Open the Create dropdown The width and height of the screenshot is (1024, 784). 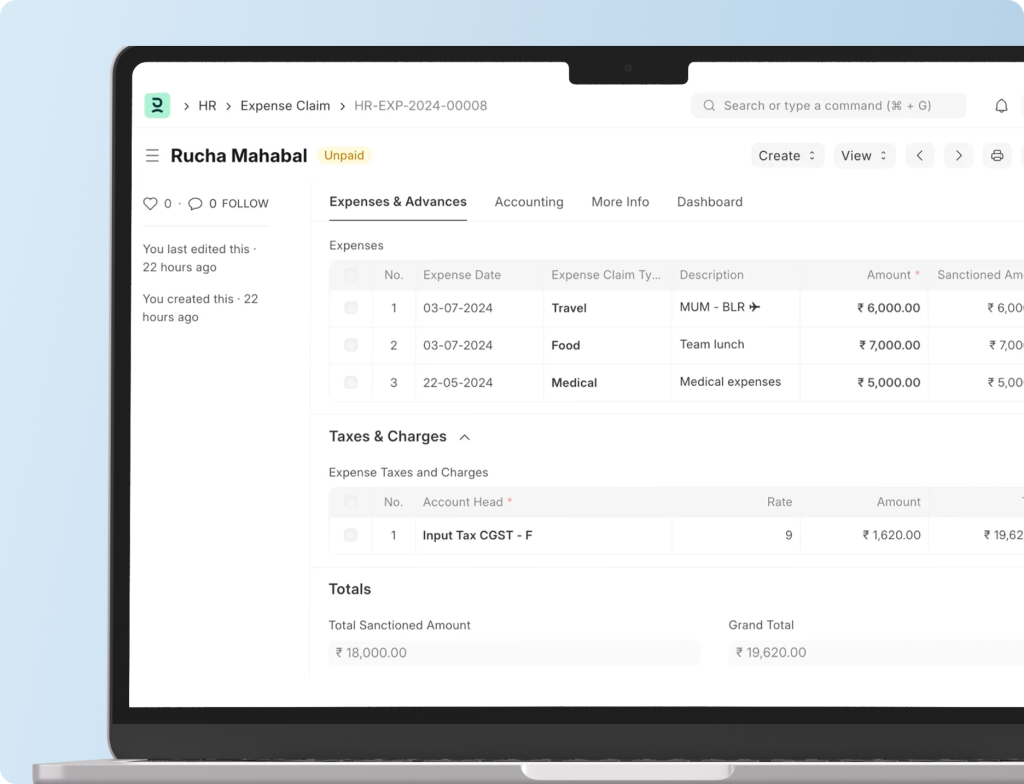click(788, 155)
